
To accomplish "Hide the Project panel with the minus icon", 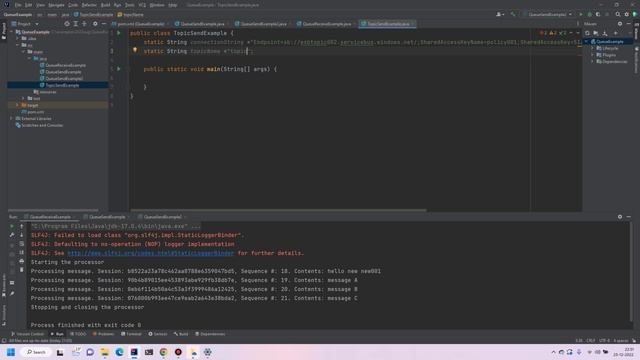I will click(x=104, y=24).
